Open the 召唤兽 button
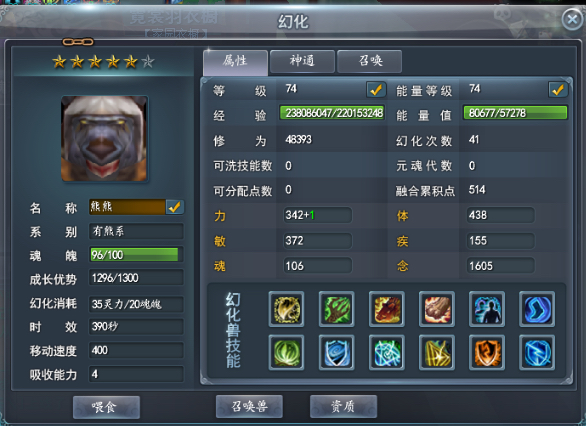The height and width of the screenshot is (426, 586). [x=249, y=406]
